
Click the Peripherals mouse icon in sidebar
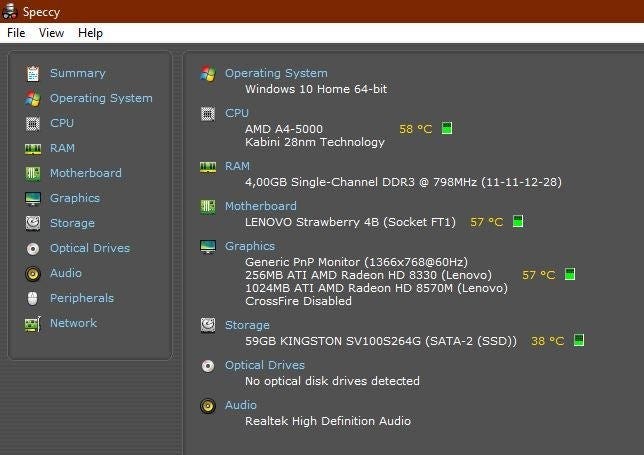pos(33,298)
